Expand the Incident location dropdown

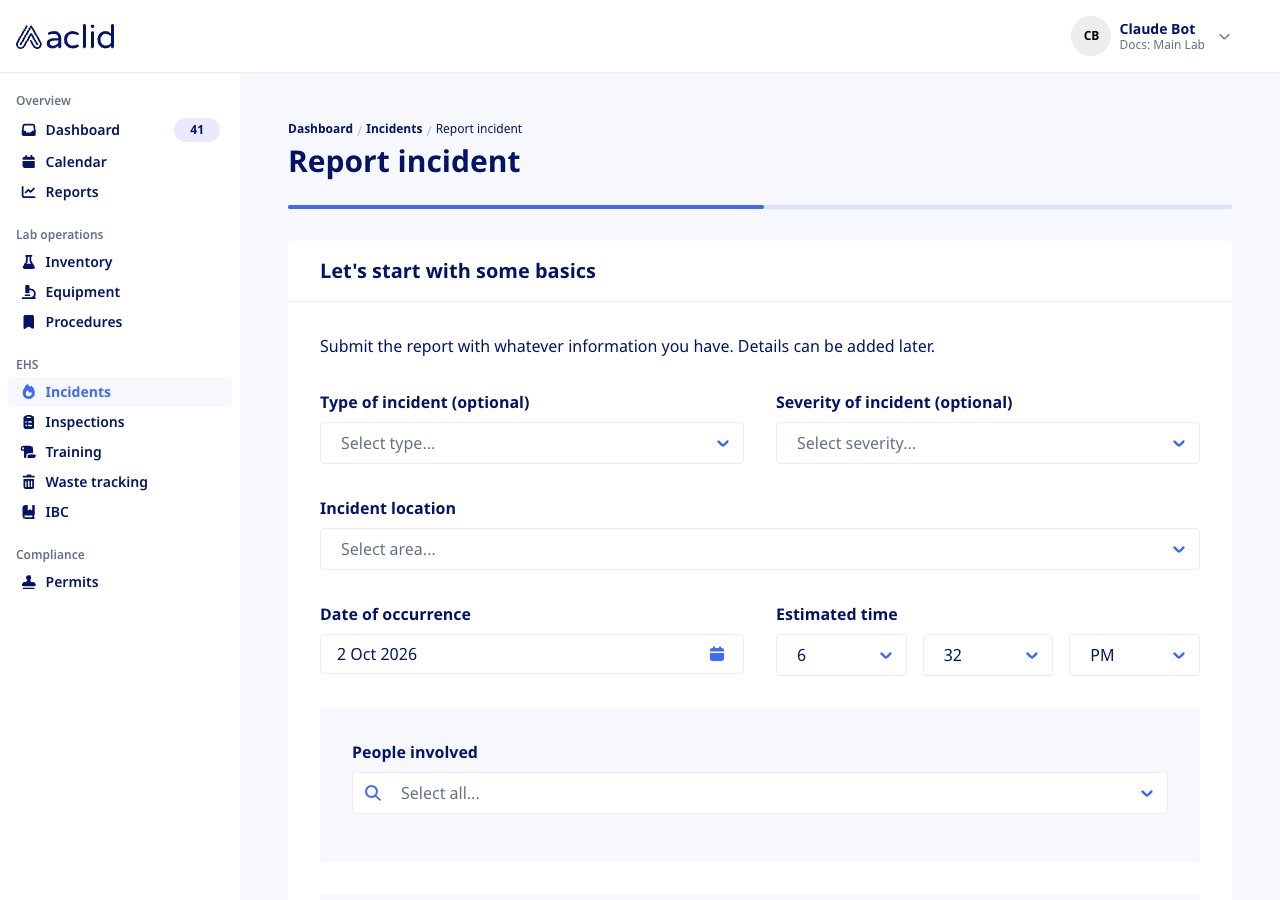(760, 549)
